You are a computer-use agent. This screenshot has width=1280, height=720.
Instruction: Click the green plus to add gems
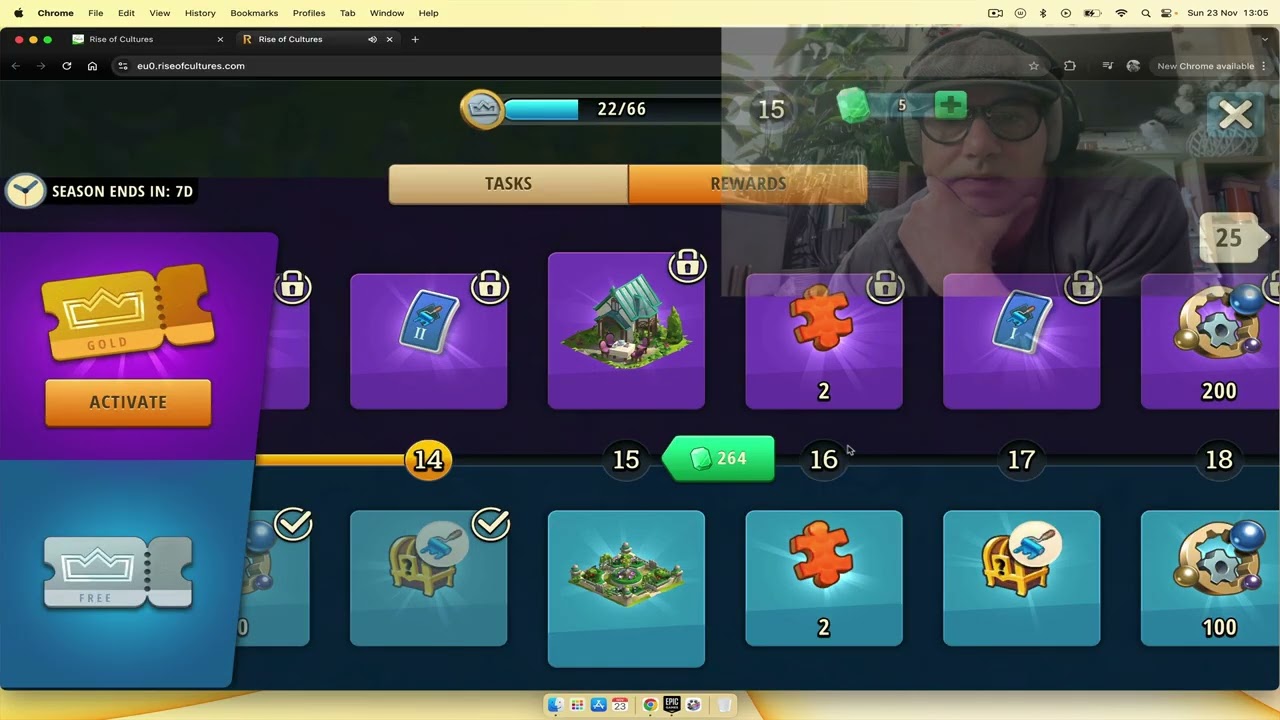click(x=950, y=105)
